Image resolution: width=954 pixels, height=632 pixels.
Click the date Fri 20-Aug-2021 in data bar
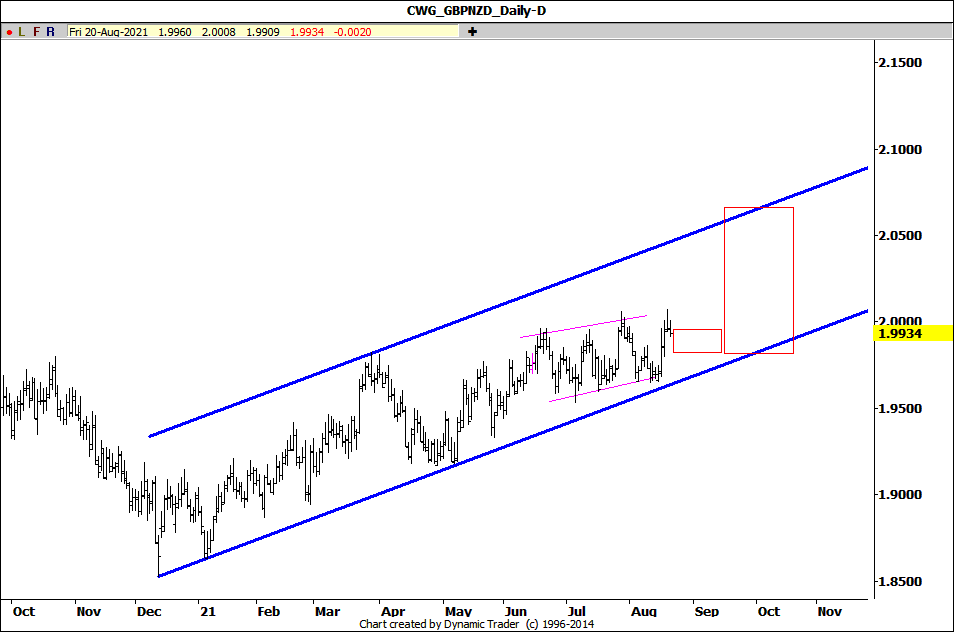coord(108,32)
